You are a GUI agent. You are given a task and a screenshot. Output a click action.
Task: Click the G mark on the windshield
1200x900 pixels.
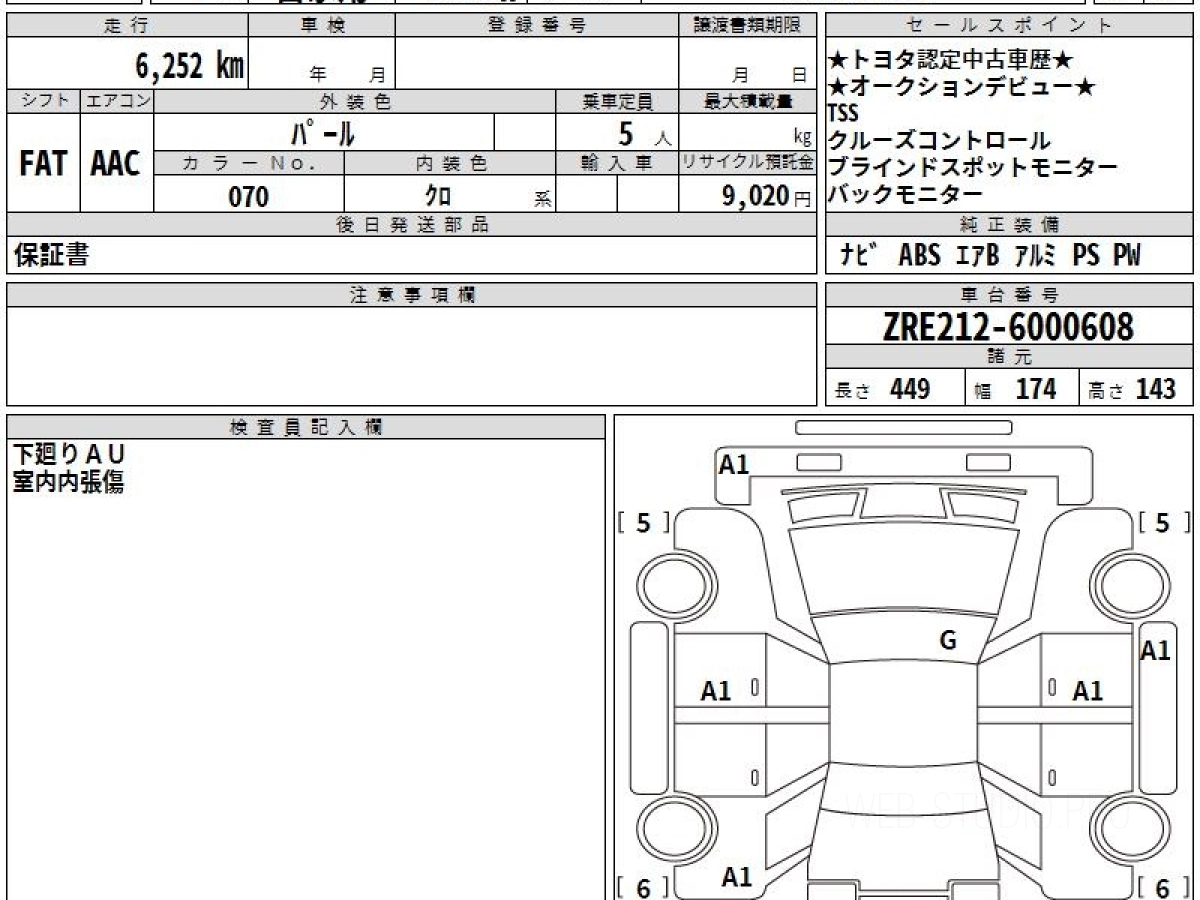pos(947,642)
